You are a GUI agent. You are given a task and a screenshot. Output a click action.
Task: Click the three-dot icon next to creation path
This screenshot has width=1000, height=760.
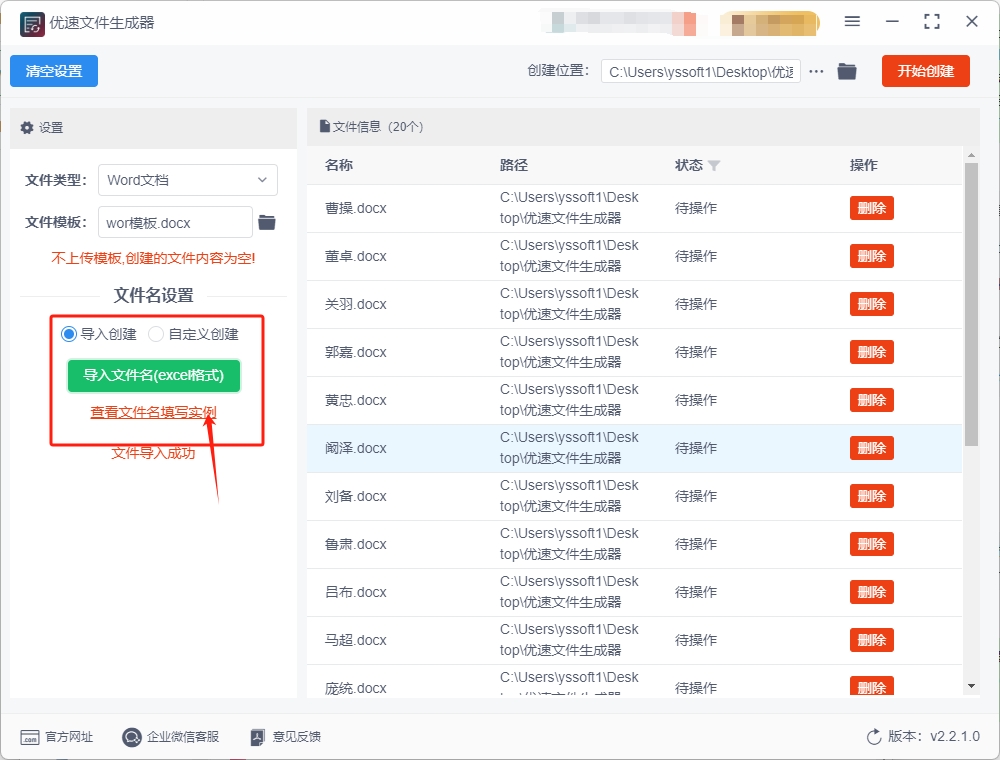tap(817, 71)
